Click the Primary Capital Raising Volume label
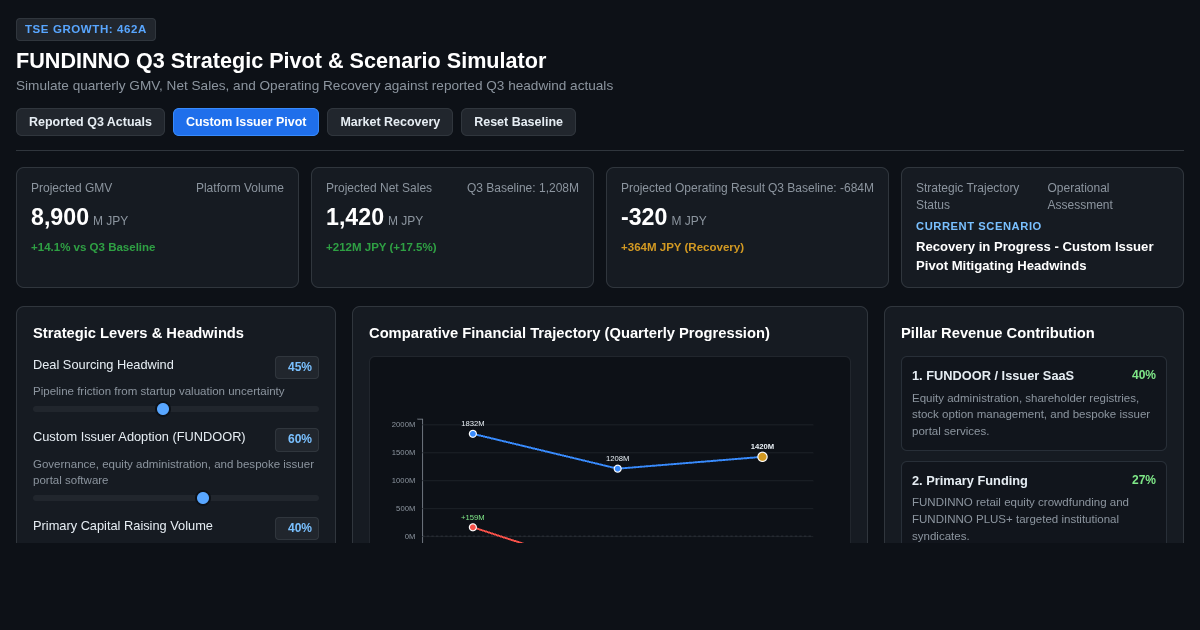Screen dimensions: 1200x630 coord(123,526)
